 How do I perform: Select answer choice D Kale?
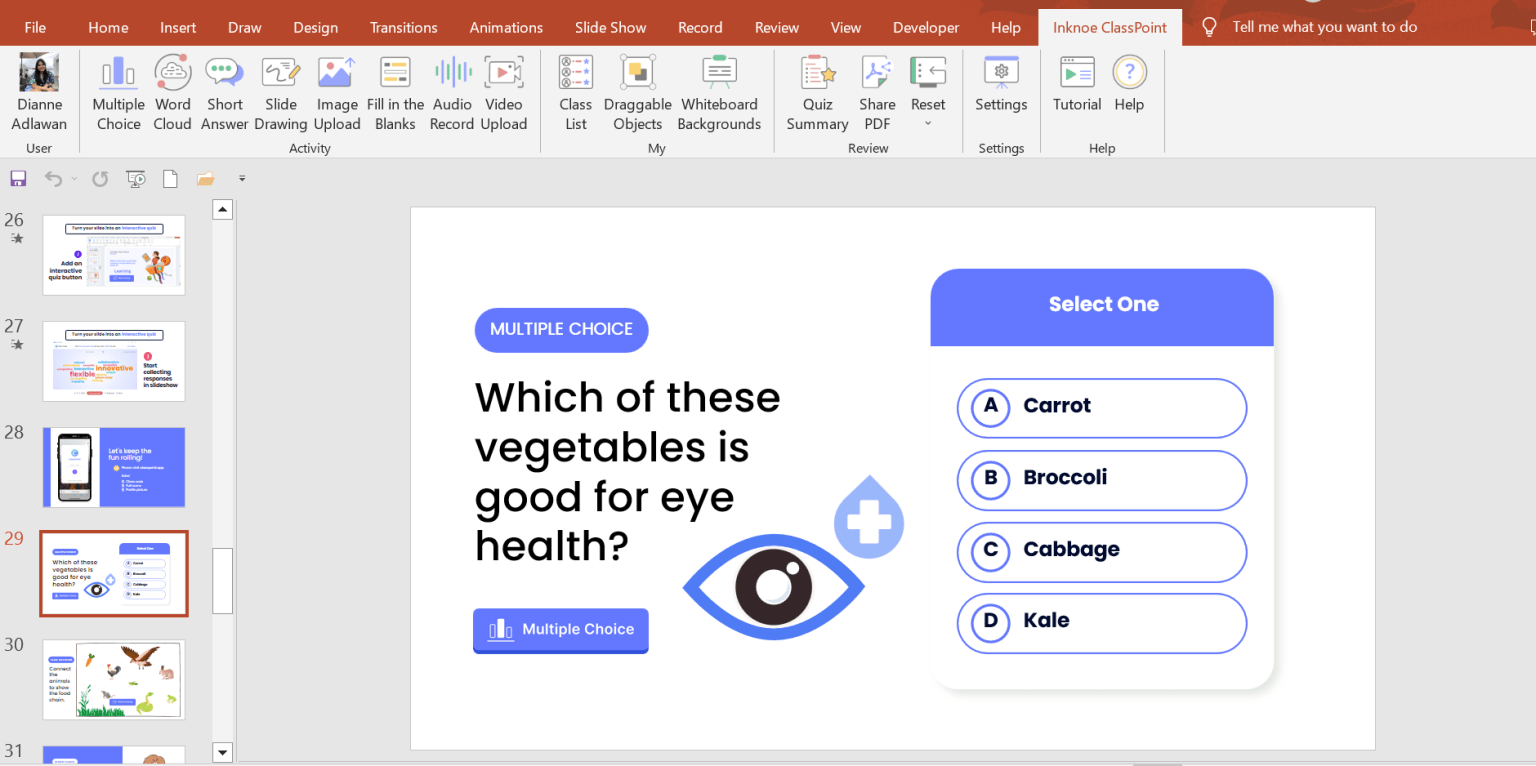pyautogui.click(x=1101, y=623)
